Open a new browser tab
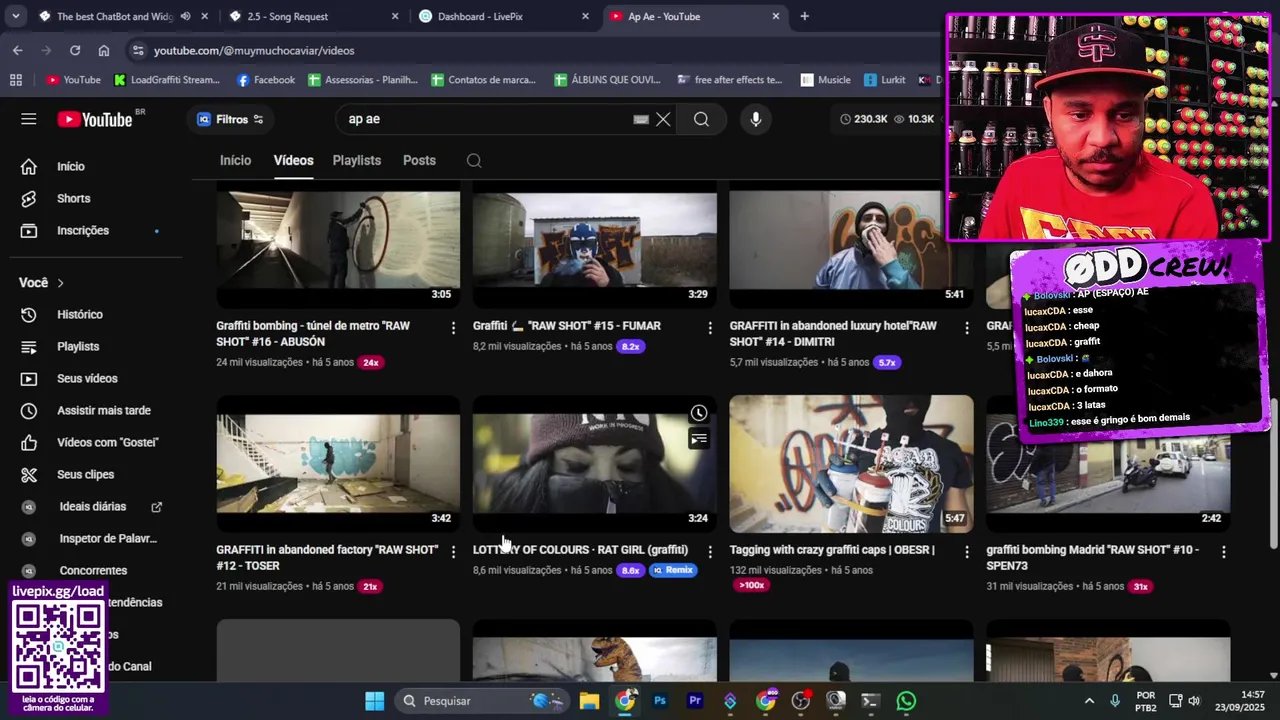This screenshot has height=720, width=1280. click(x=804, y=16)
